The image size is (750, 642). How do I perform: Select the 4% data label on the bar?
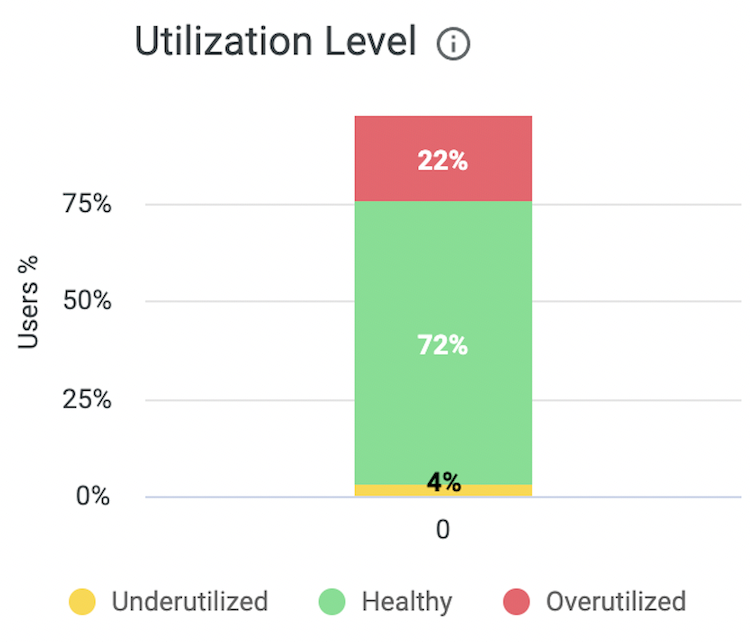point(443,483)
